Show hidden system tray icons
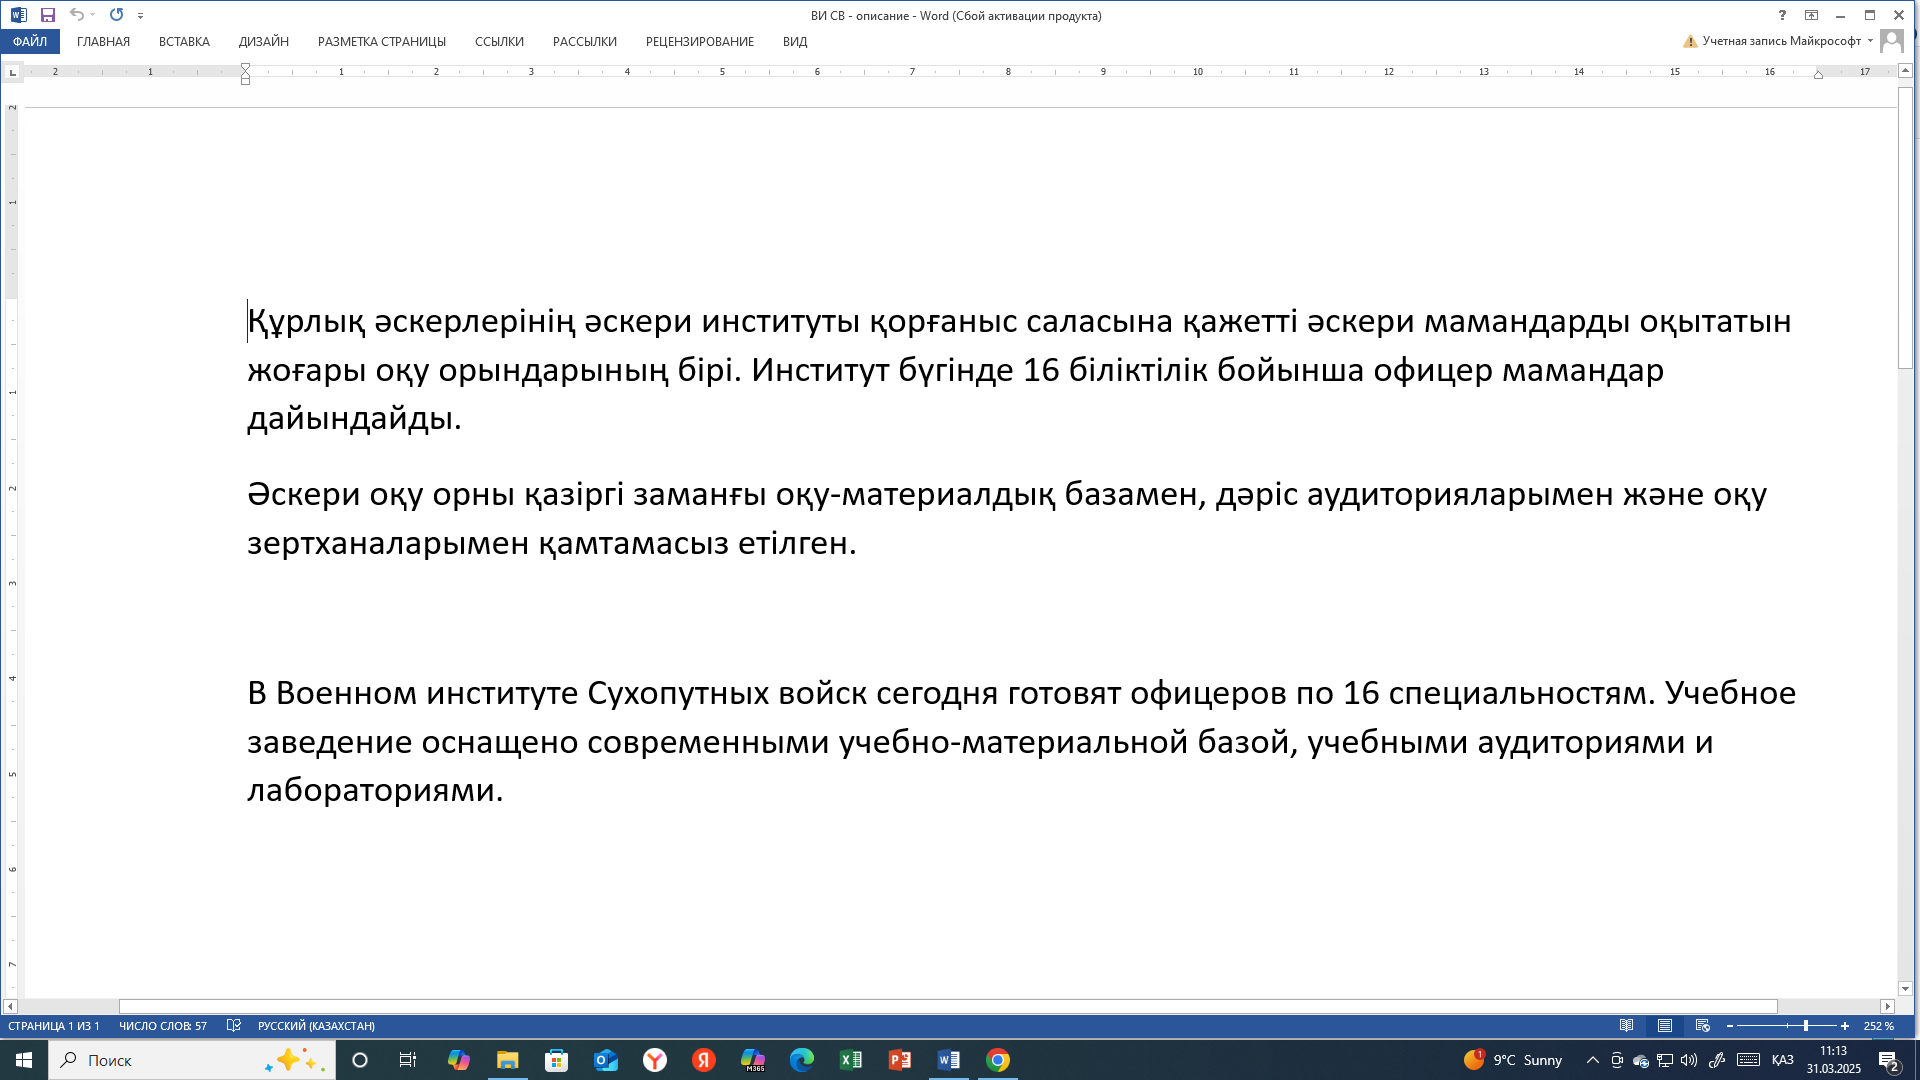 pos(1593,1060)
